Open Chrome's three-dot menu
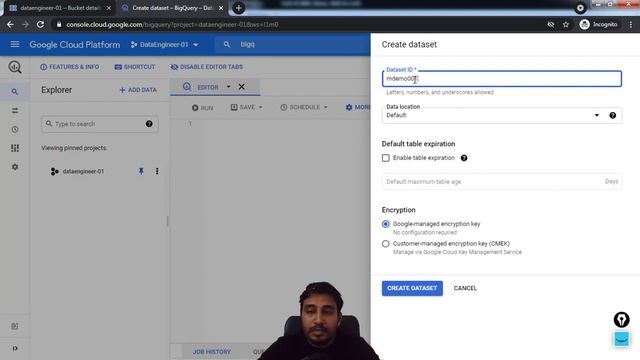This screenshot has width=640, height=360. pyautogui.click(x=631, y=24)
